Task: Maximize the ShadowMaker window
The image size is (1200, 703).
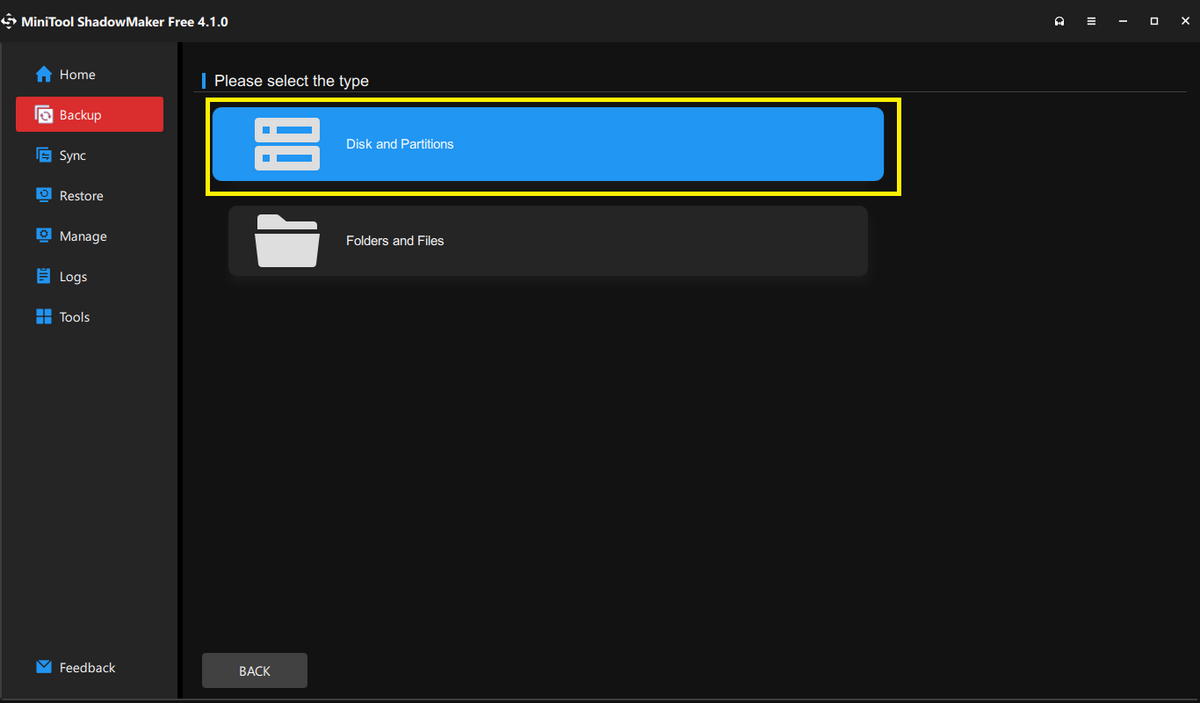Action: pos(1154,21)
